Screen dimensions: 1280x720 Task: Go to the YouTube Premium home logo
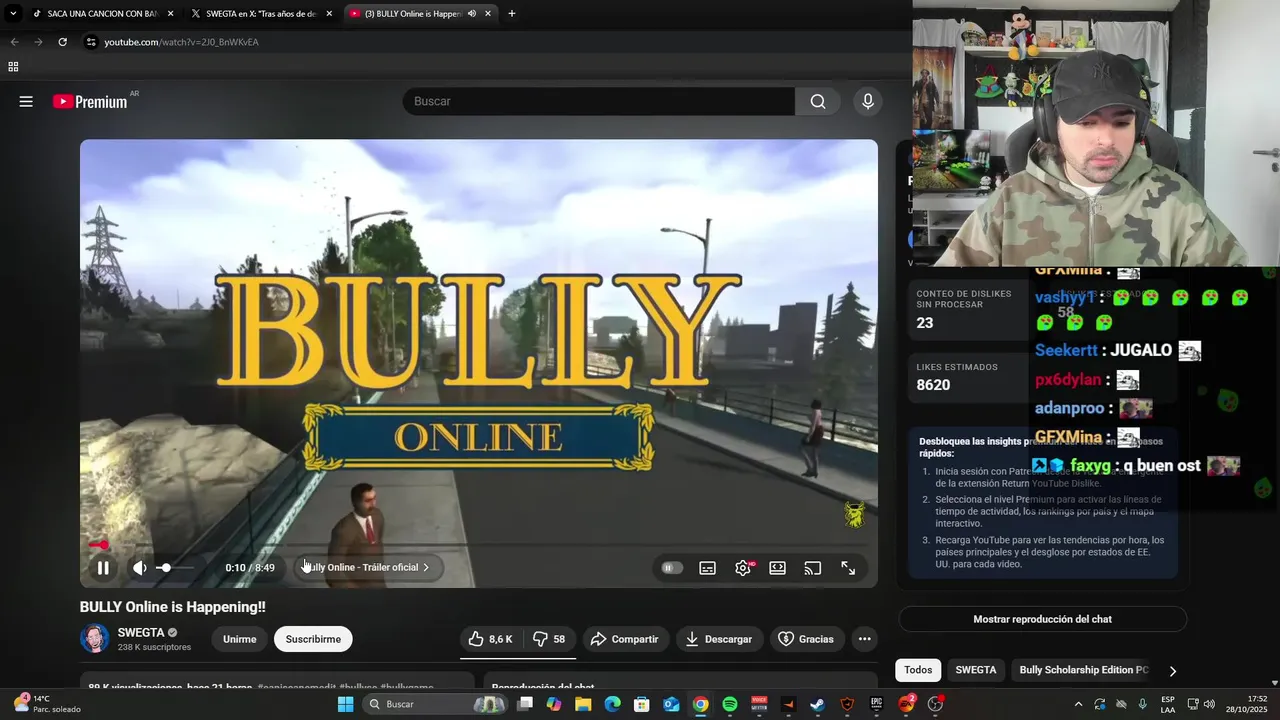click(90, 101)
